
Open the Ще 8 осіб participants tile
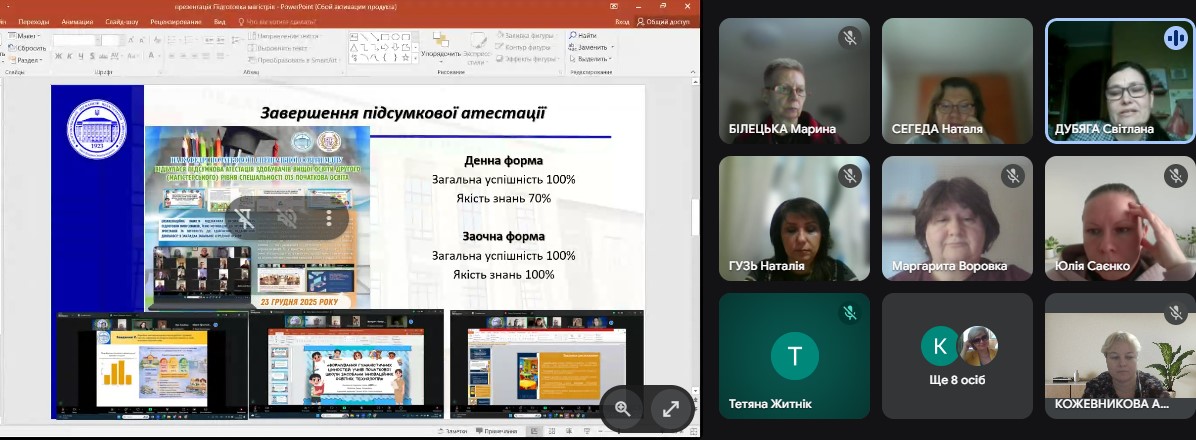point(957,356)
